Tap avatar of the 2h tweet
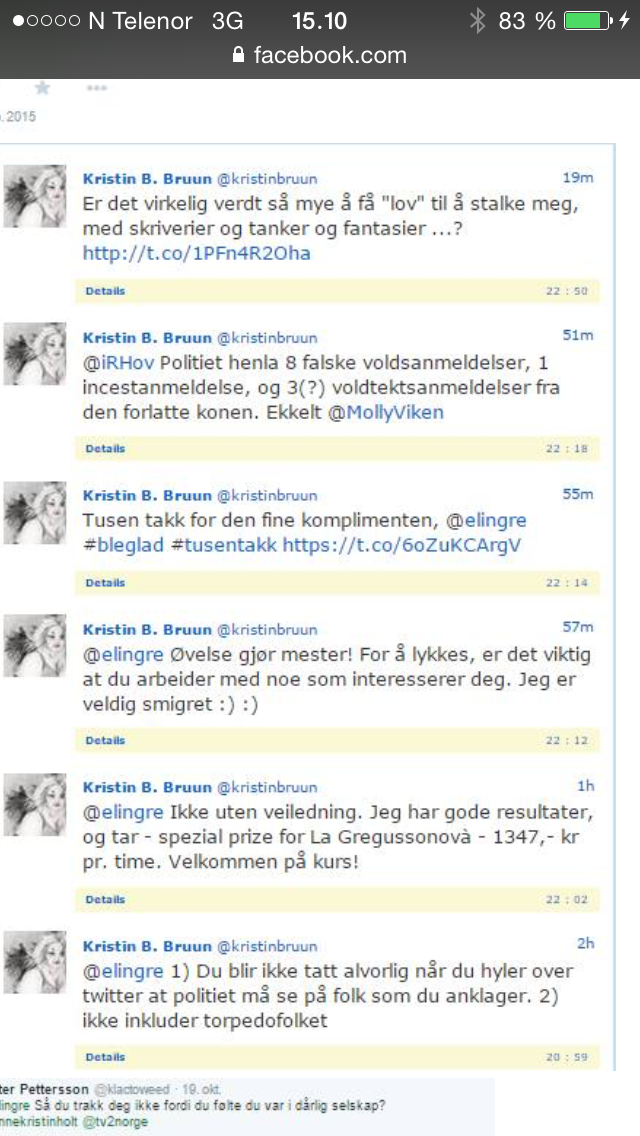Screen dimensions: 640x1136 pyautogui.click(x=35, y=962)
